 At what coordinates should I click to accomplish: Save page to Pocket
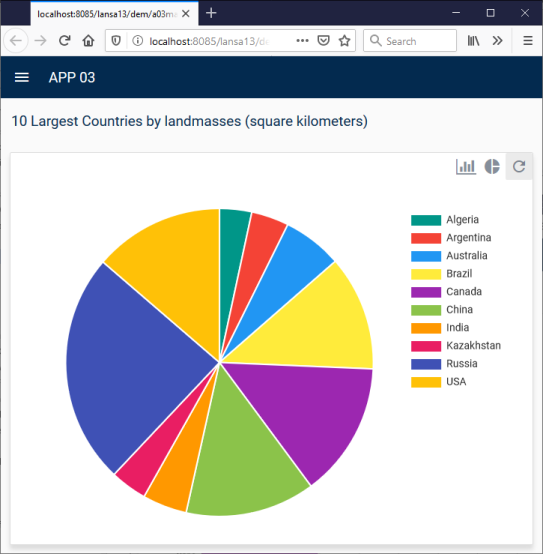coord(323,41)
